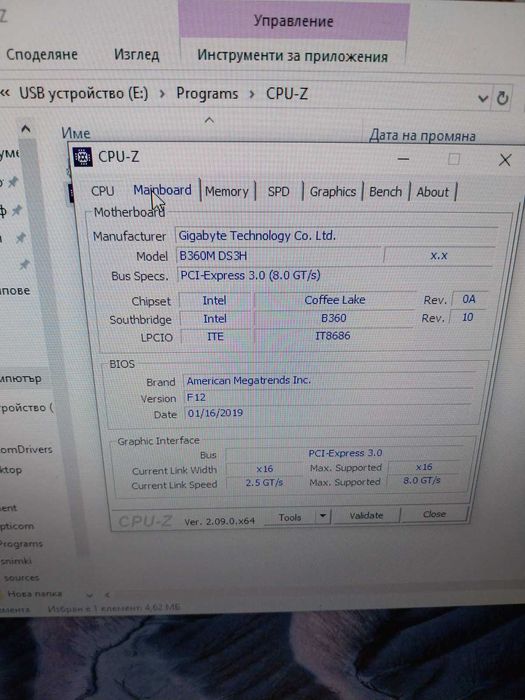Sort by Дата на промяна column

tap(422, 135)
